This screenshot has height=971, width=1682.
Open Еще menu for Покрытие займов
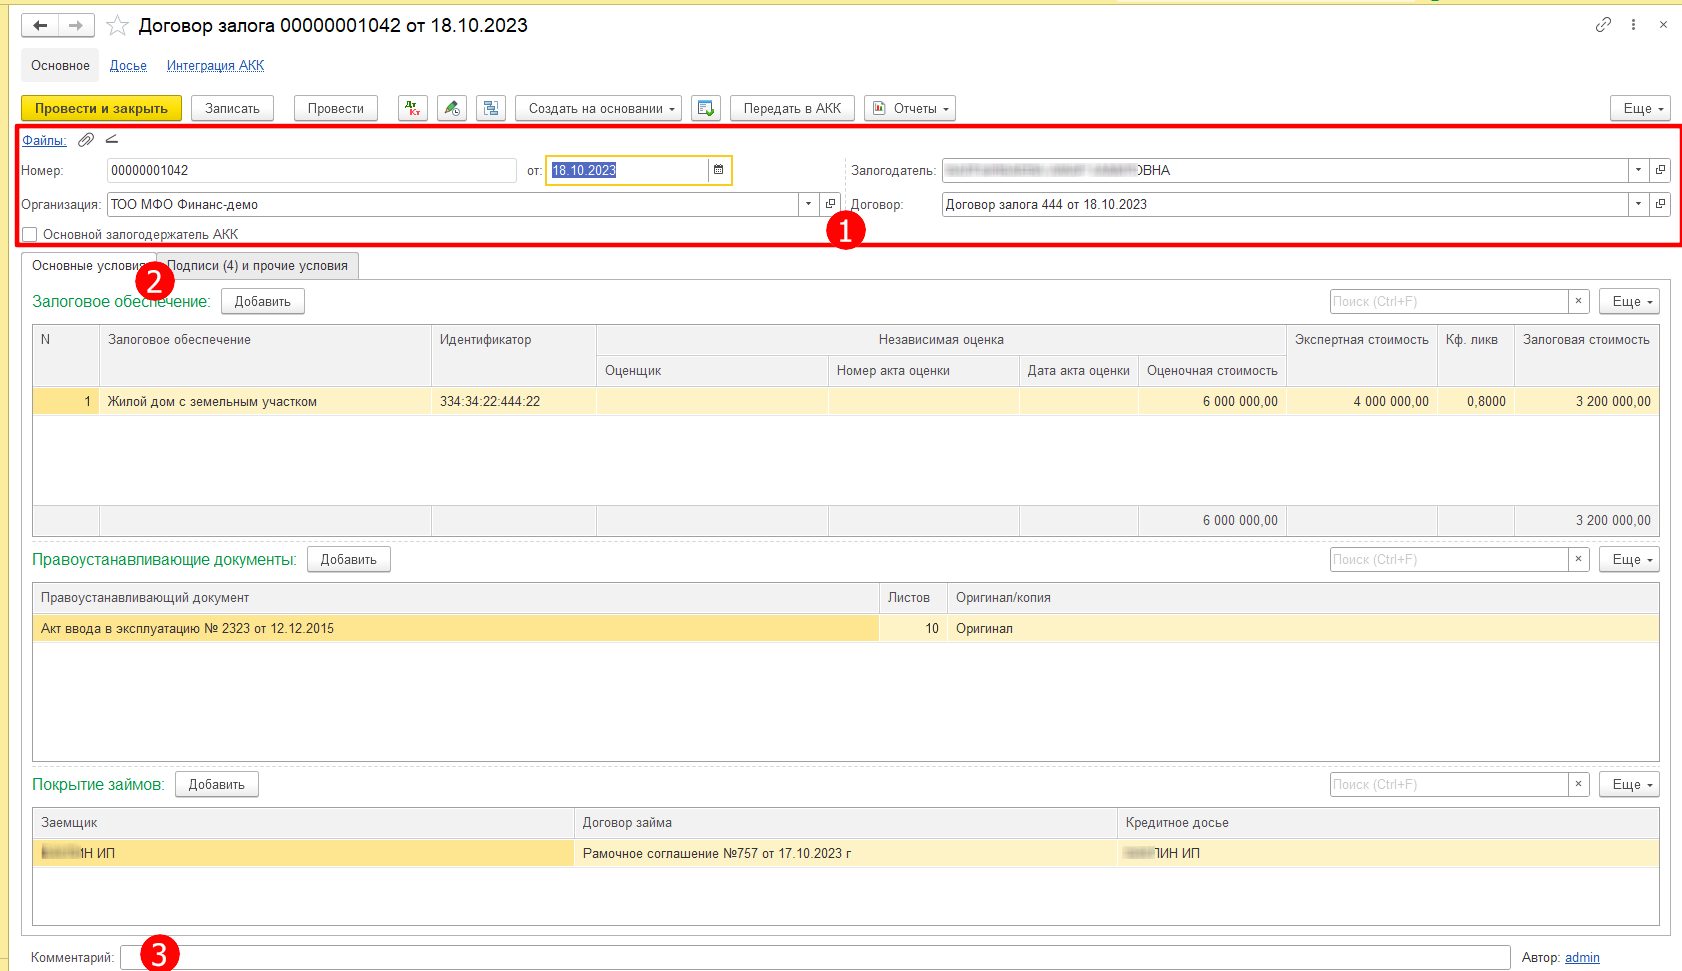tap(1629, 784)
